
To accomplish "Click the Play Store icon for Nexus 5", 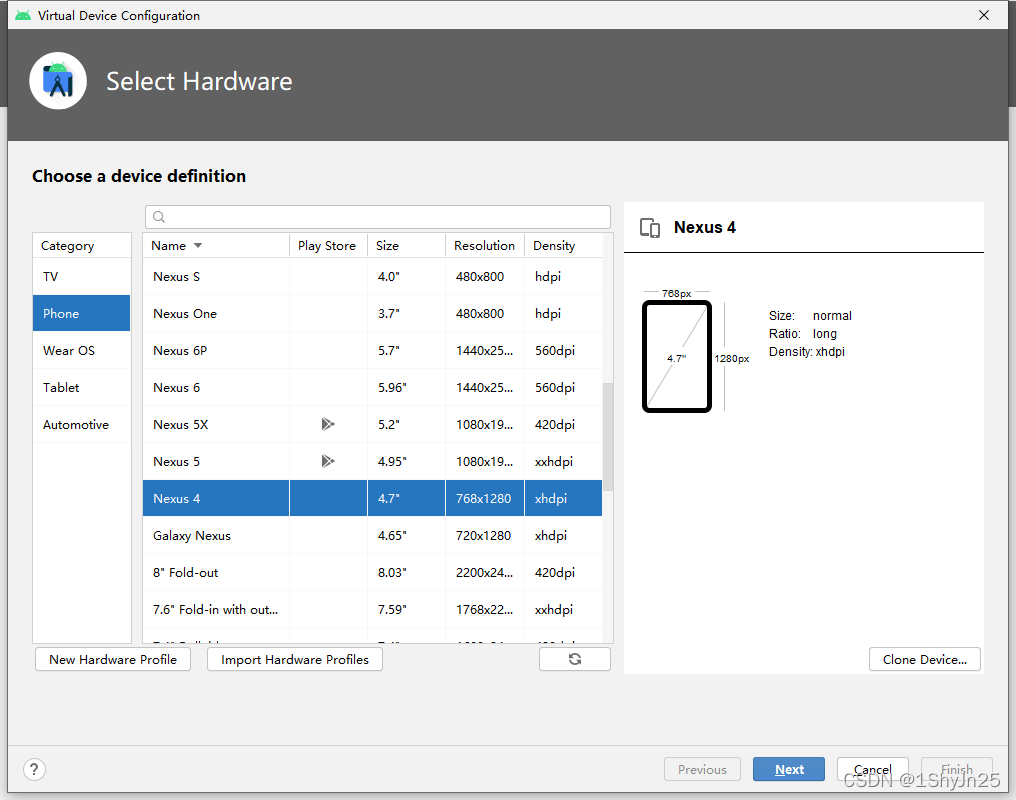I will click(x=328, y=461).
